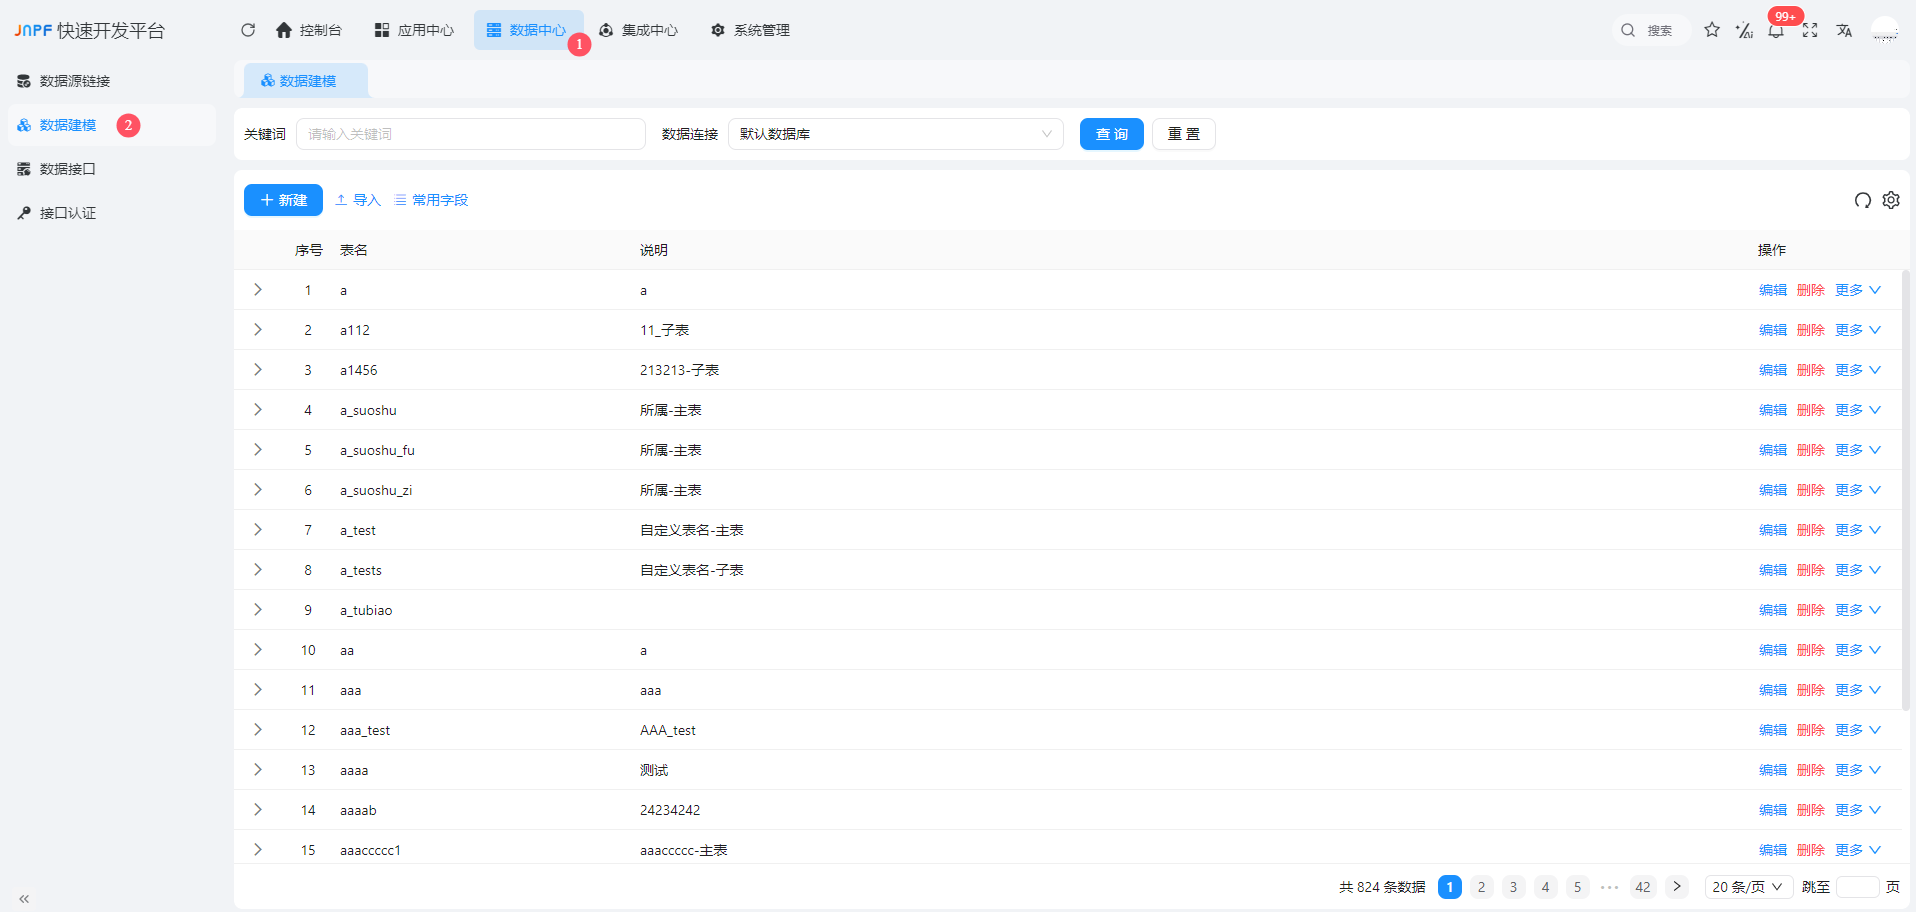Expand row for table a_test
The image size is (1916, 912).
(258, 530)
